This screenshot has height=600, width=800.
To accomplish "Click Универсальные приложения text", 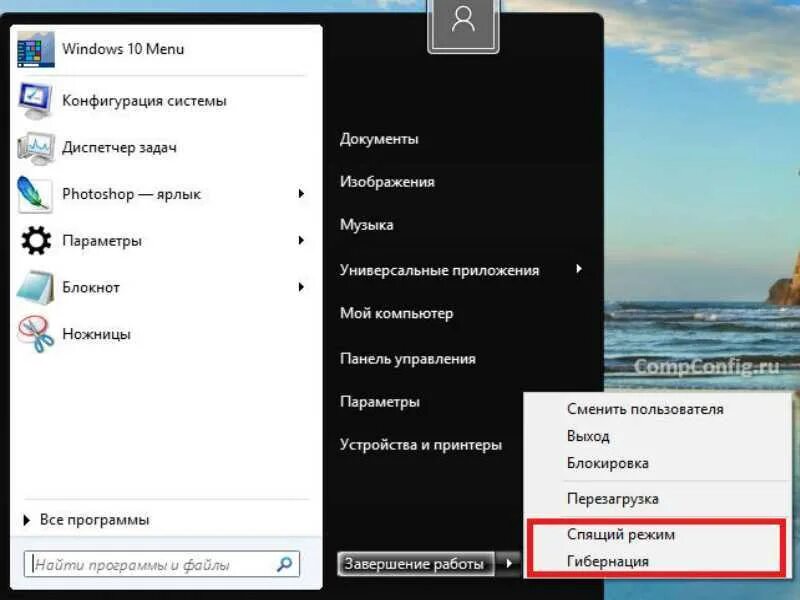I will 439,270.
